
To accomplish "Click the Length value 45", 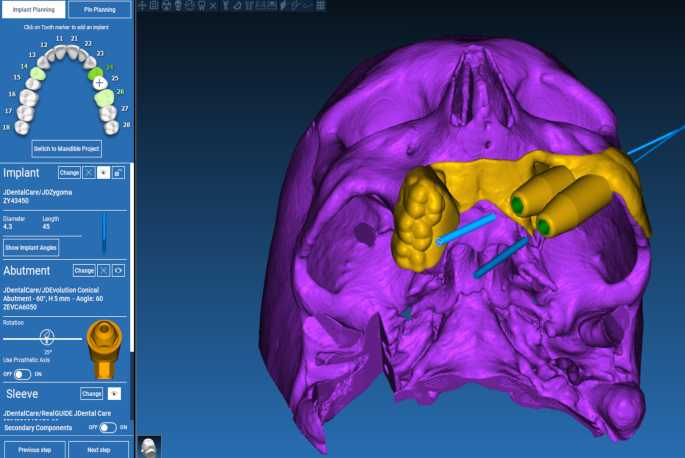I will pos(46,227).
